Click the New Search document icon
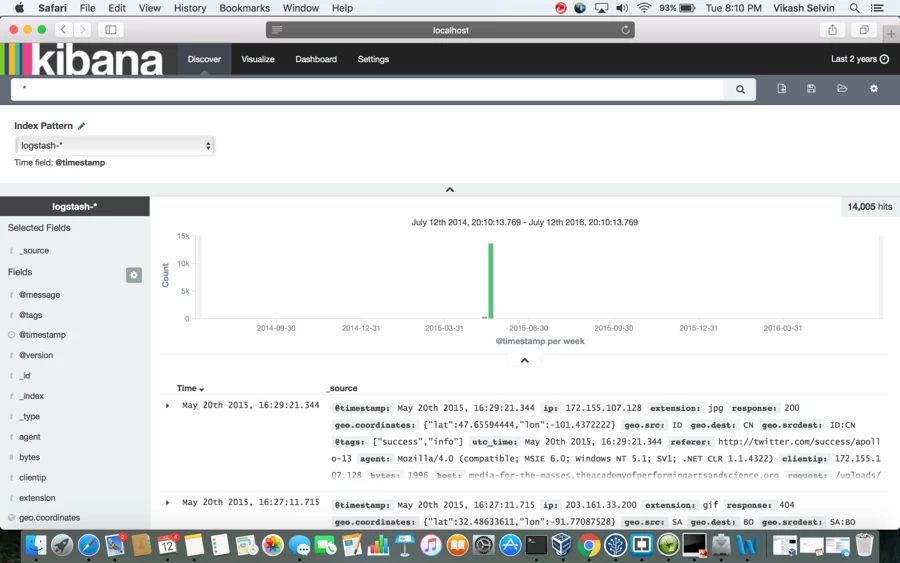The image size is (900, 563). click(781, 88)
